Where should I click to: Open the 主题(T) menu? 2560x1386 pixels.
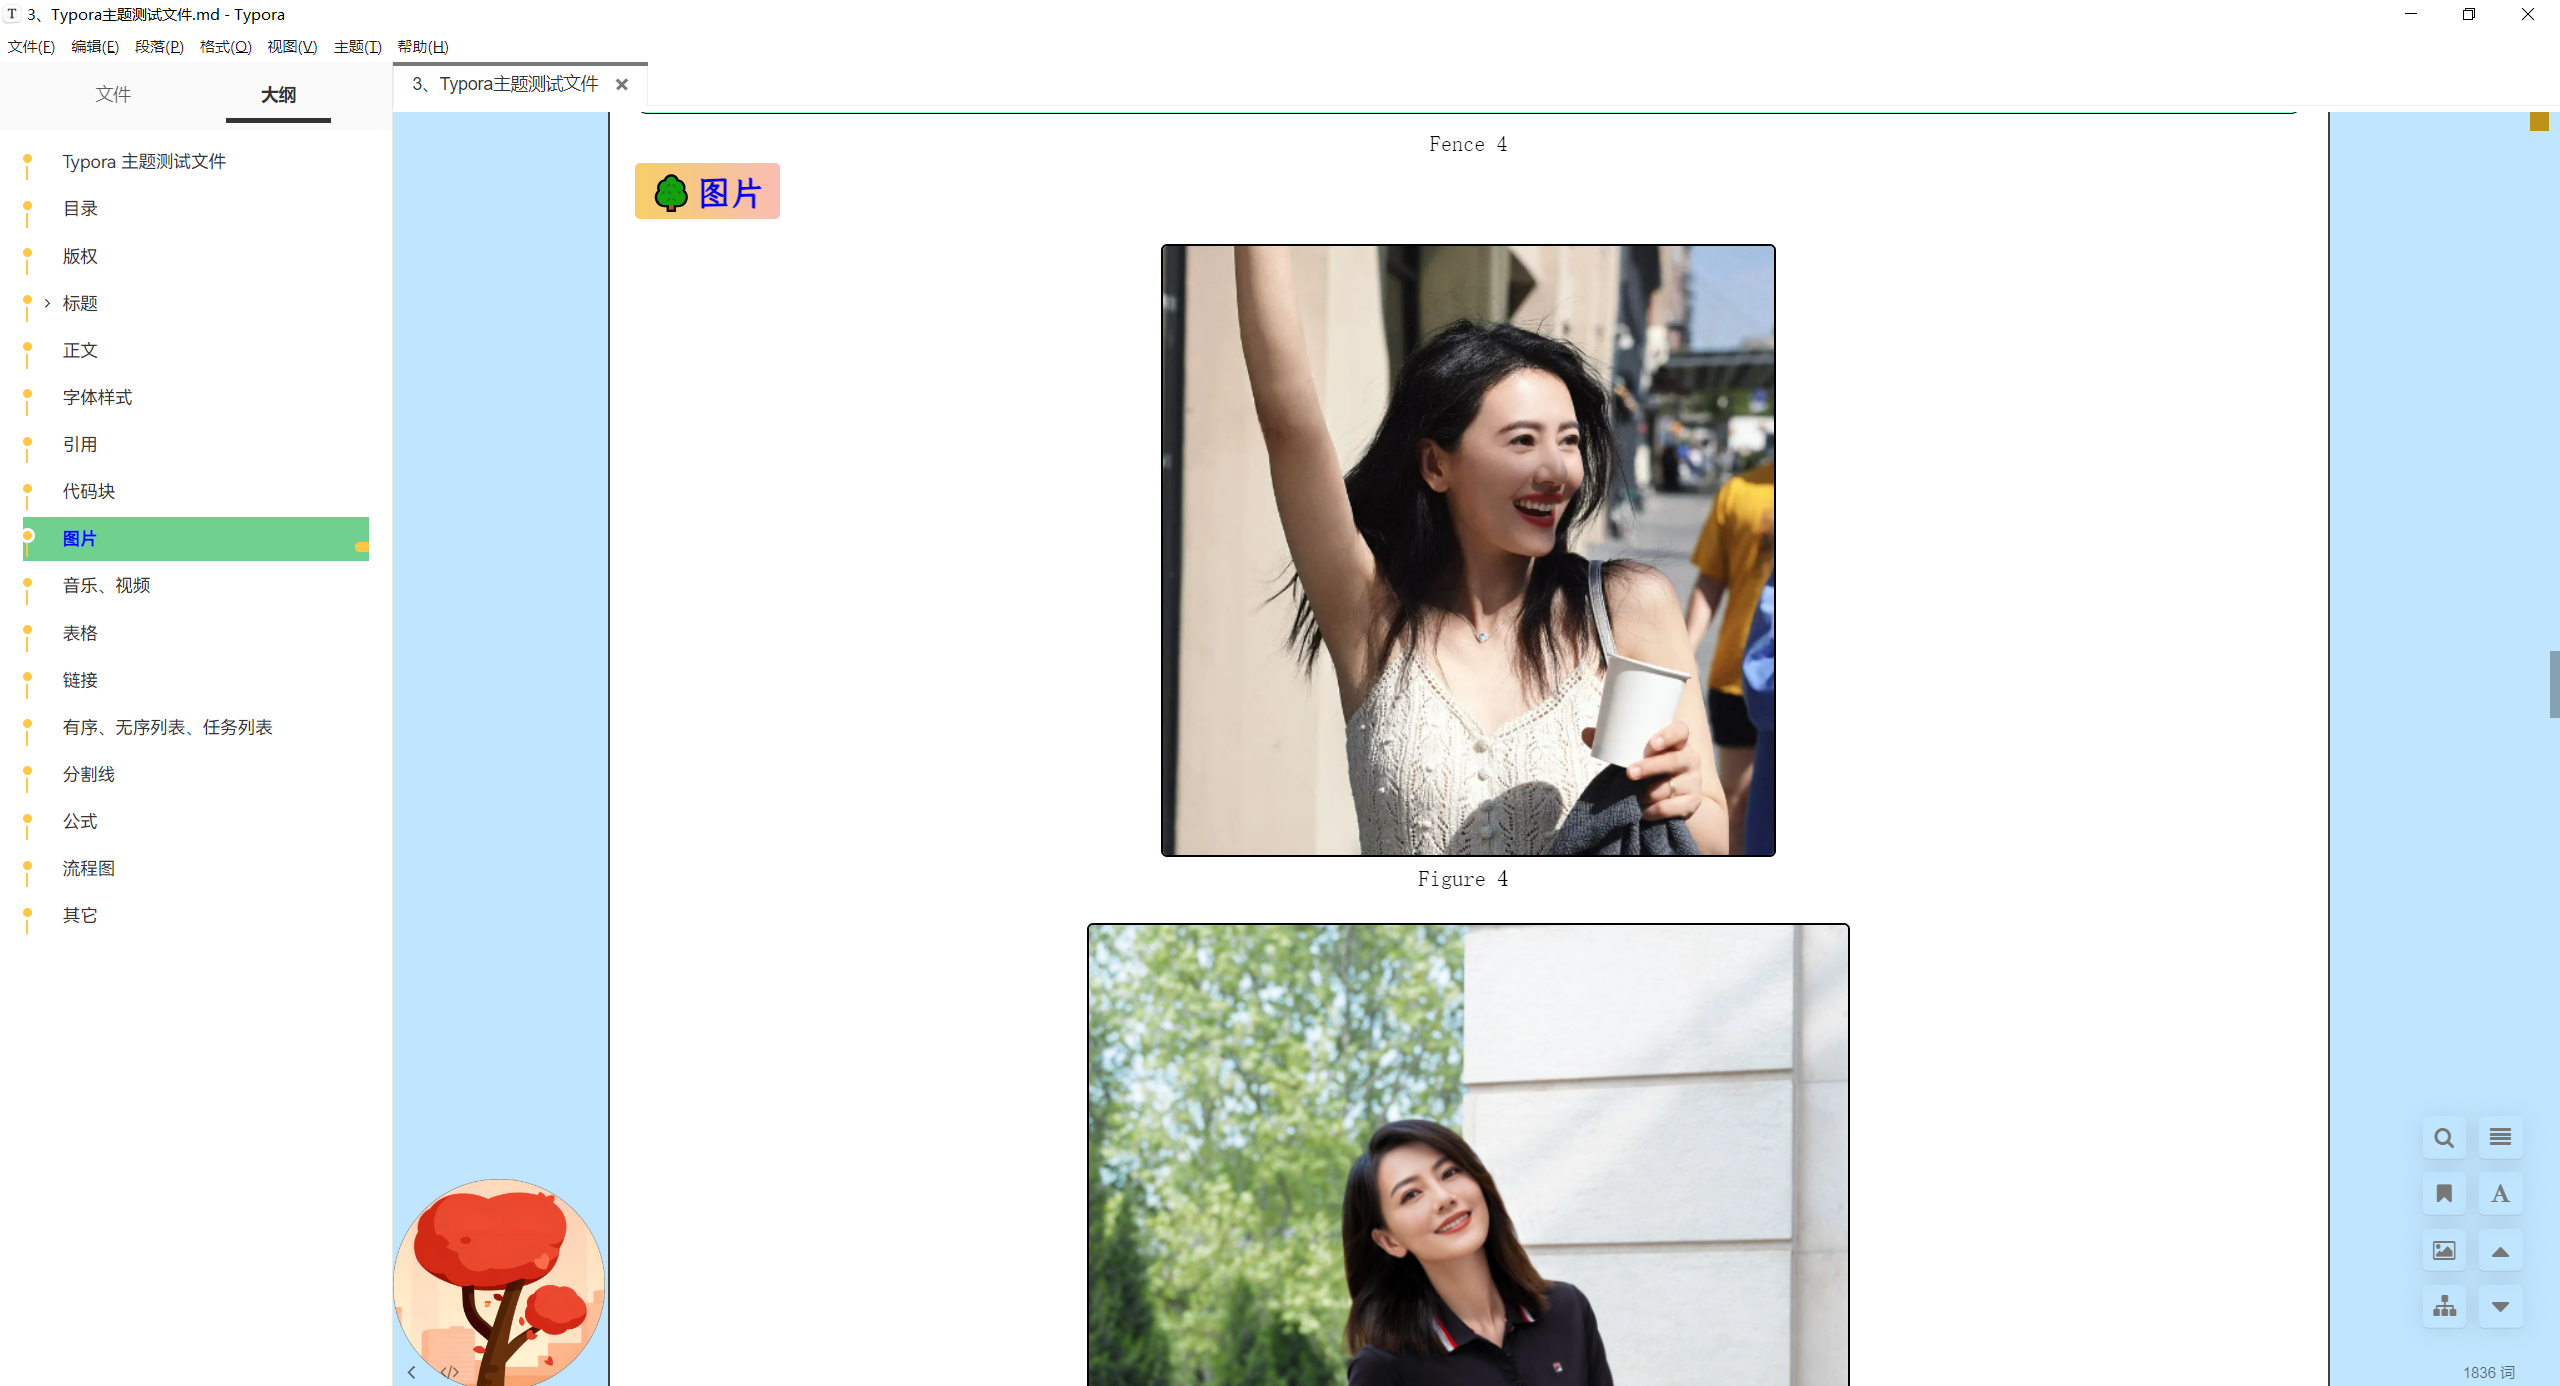[357, 47]
